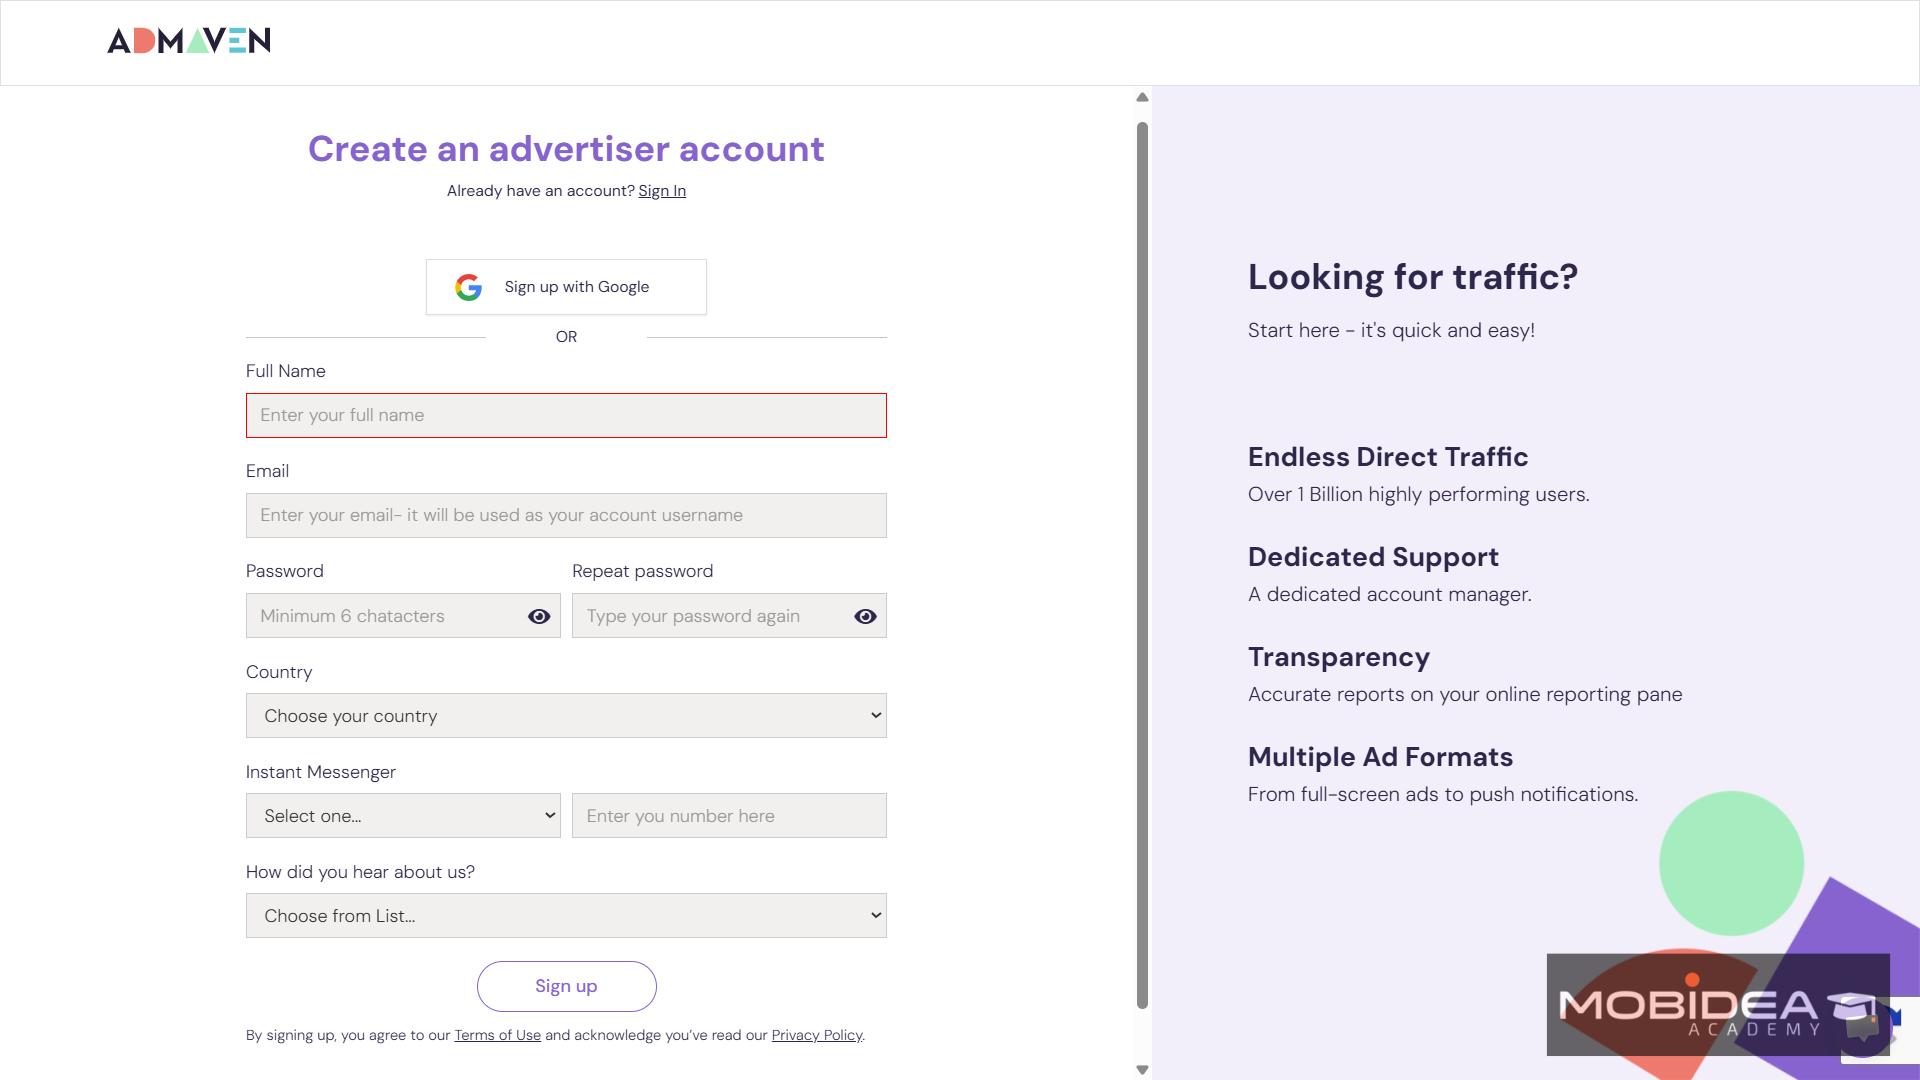
Task: Show the Repeat password characters
Action: (865, 616)
